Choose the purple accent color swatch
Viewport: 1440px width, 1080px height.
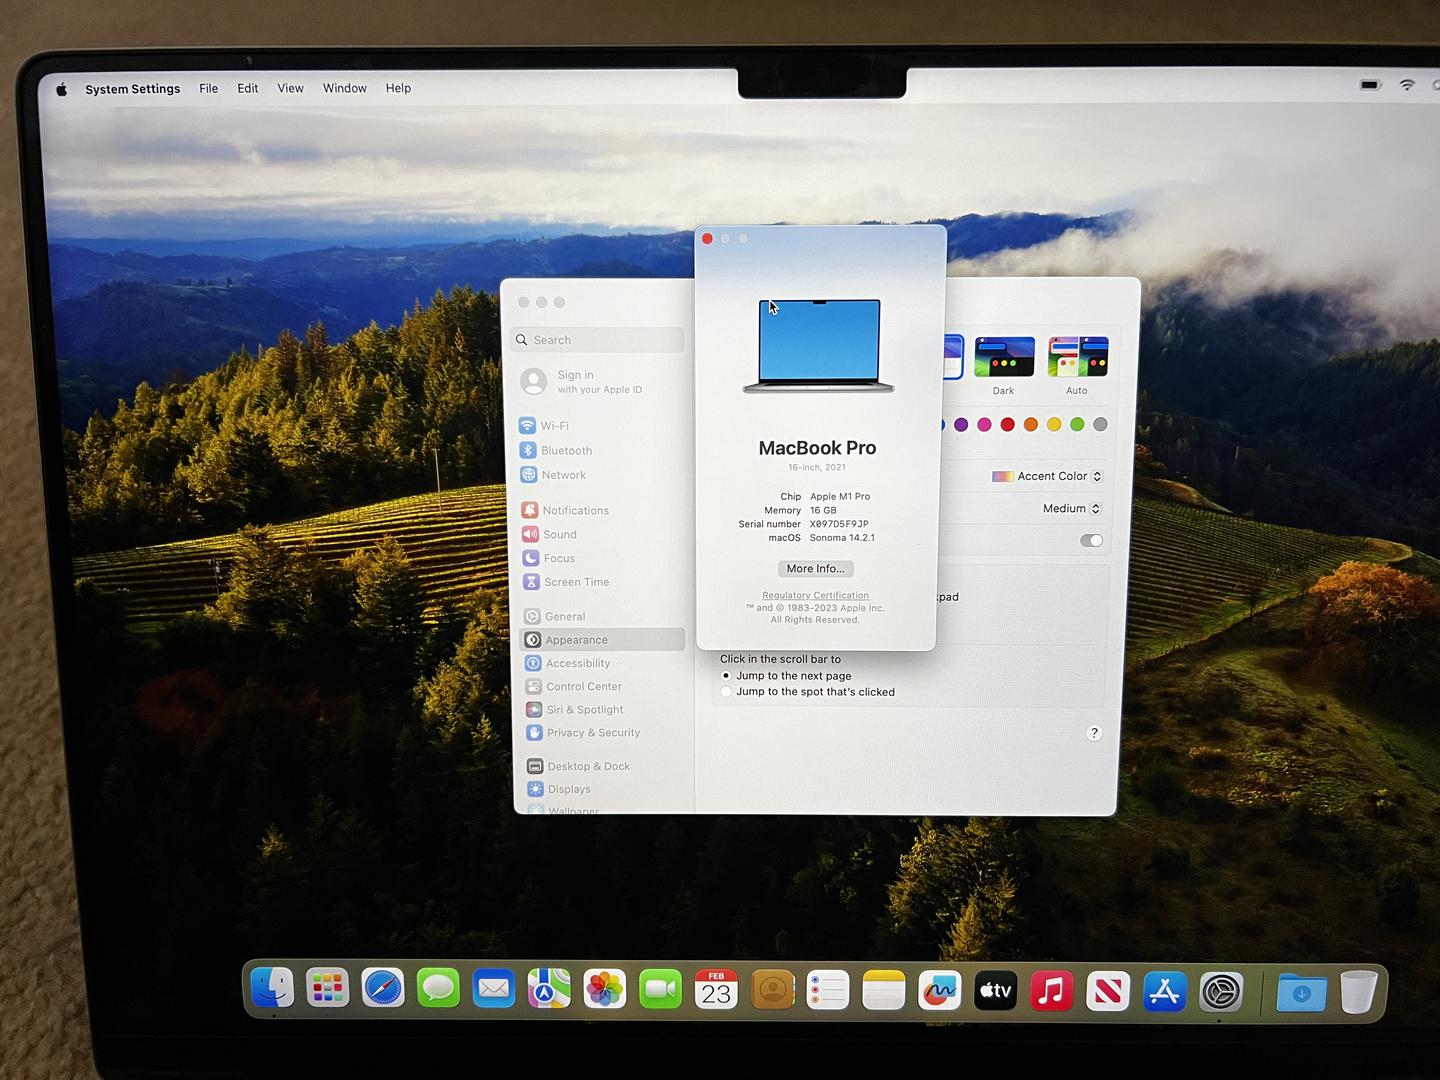pos(961,425)
